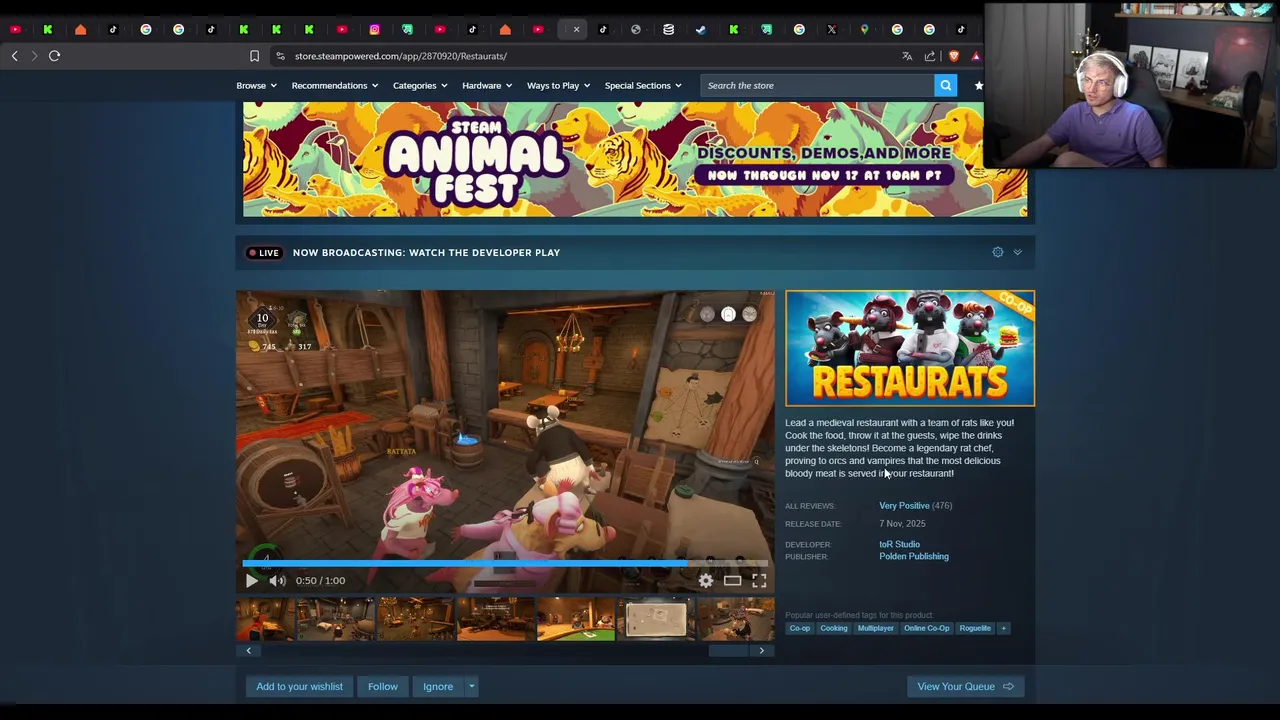Open the Very Positive reviews link
Screen dimensions: 1280x720
point(904,506)
